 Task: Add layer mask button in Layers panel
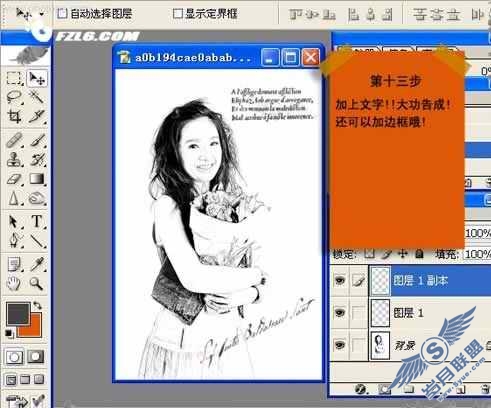point(384,389)
